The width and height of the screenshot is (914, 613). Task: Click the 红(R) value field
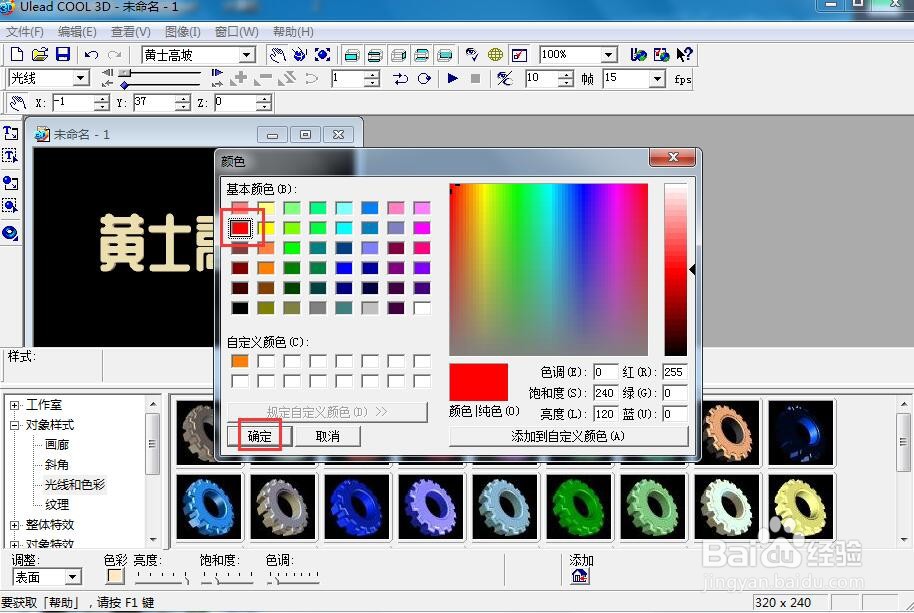(674, 372)
